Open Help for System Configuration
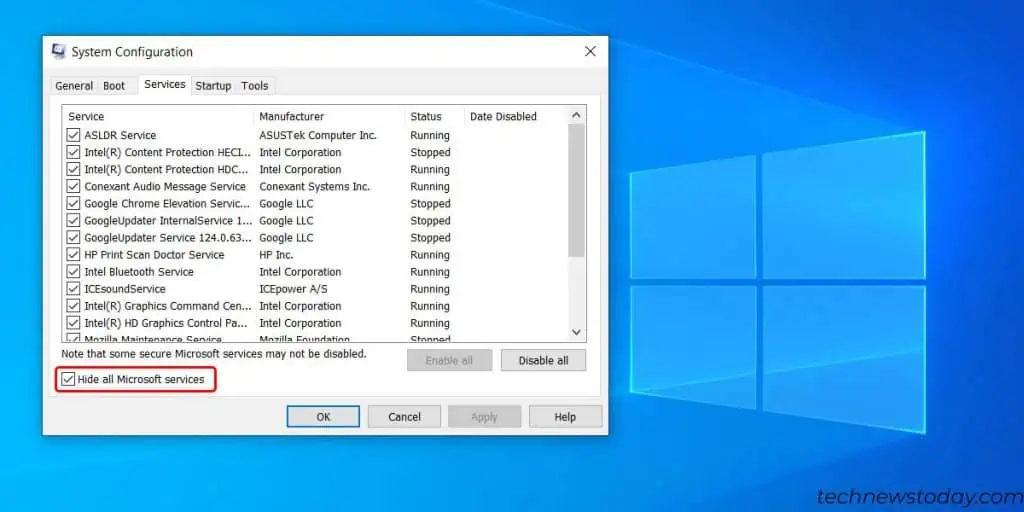The image size is (1024, 512). [566, 417]
